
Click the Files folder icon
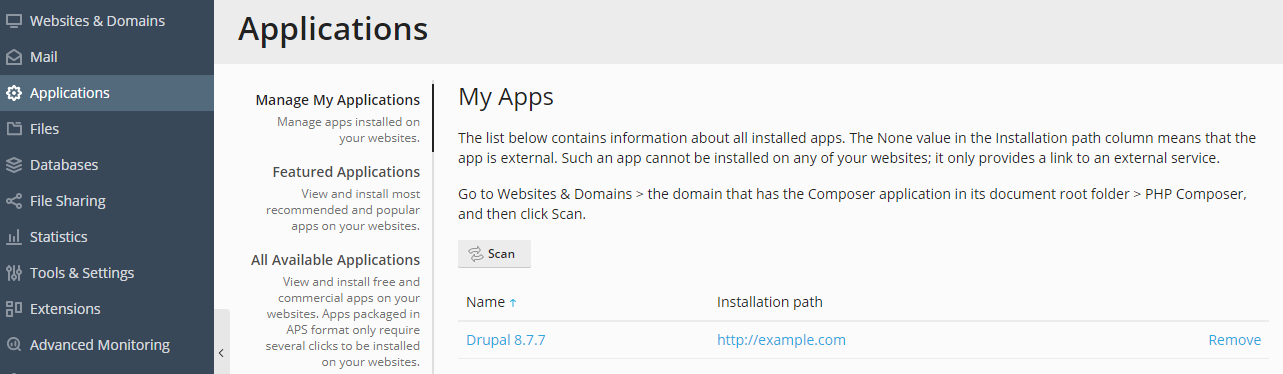[14, 129]
